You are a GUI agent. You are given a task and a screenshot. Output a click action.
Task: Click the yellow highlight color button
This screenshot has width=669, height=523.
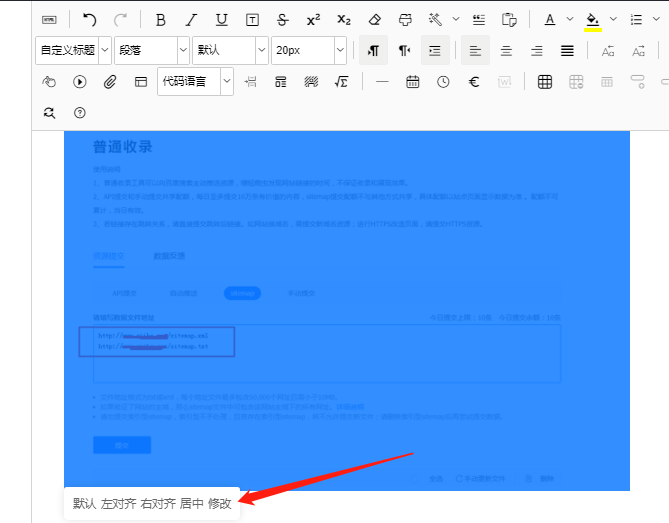click(x=592, y=19)
